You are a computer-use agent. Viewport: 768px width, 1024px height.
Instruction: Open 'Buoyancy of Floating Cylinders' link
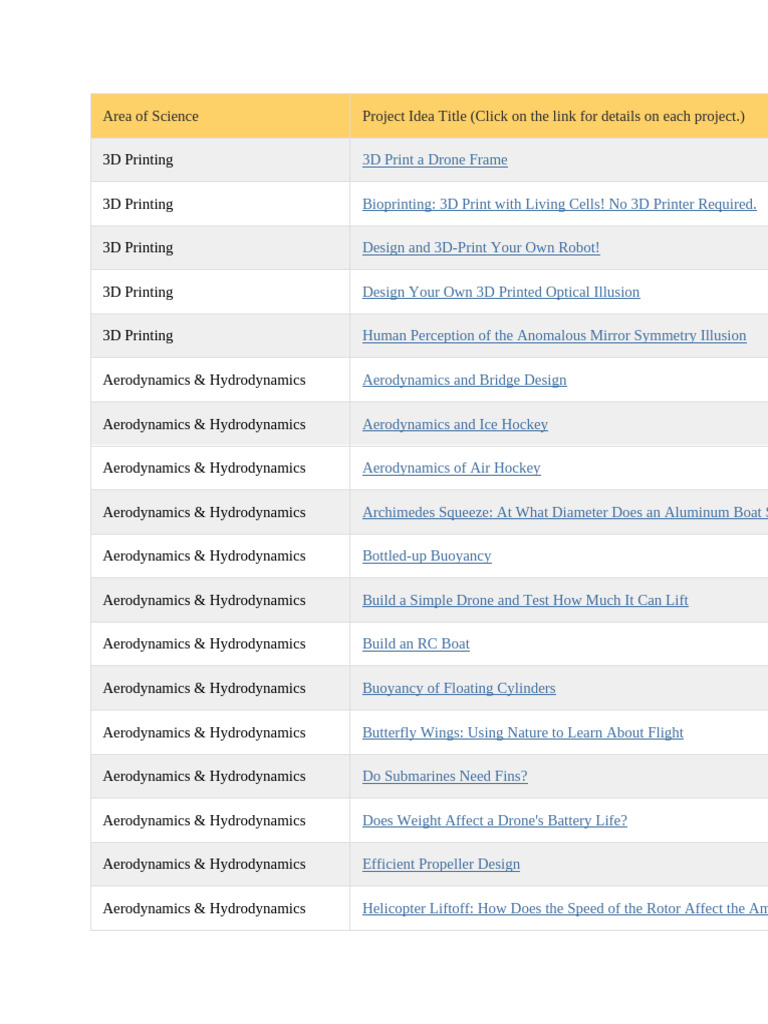[459, 688]
